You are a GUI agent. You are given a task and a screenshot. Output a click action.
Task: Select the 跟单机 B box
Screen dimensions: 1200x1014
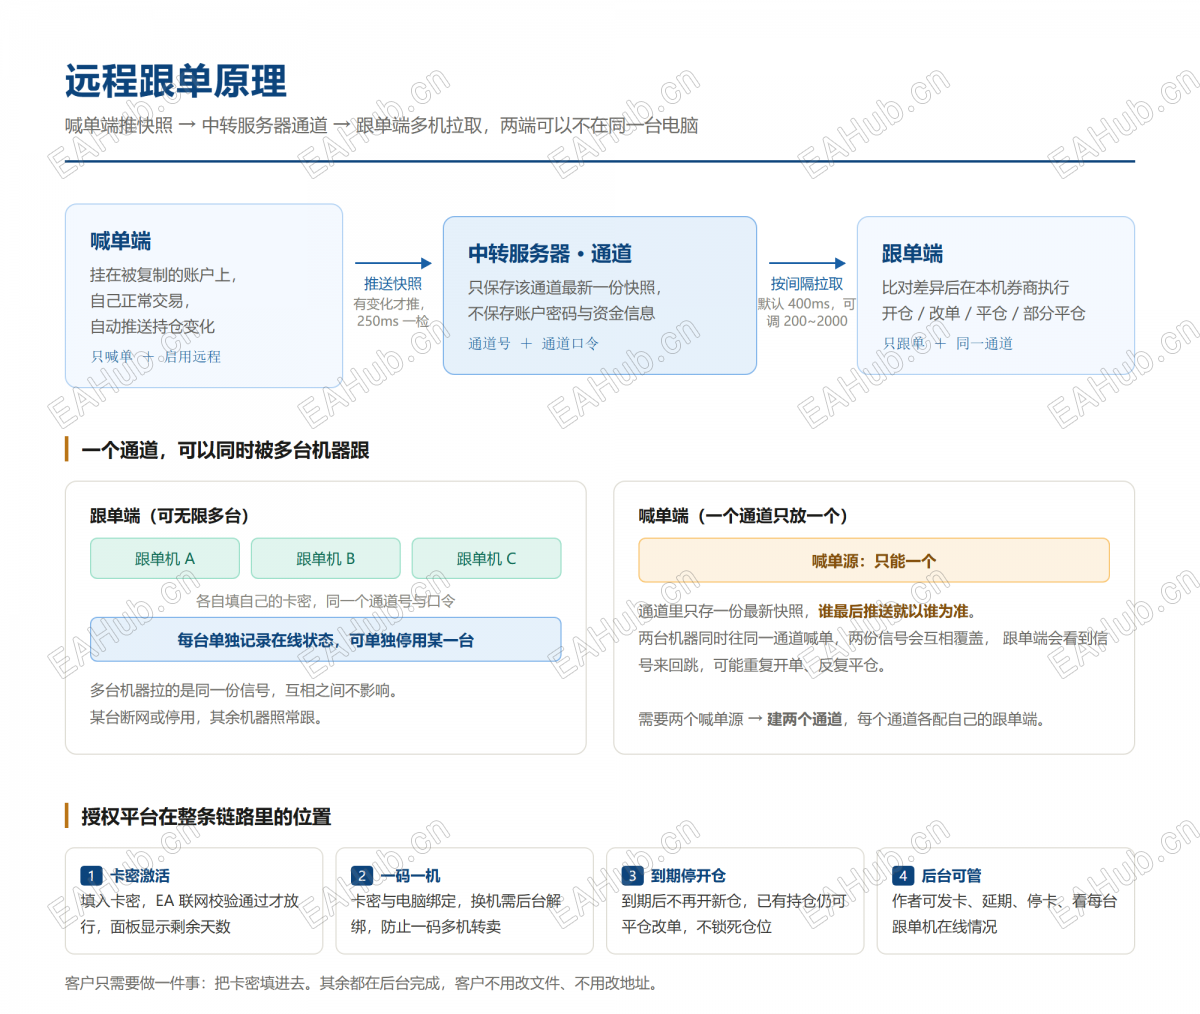(x=326, y=558)
